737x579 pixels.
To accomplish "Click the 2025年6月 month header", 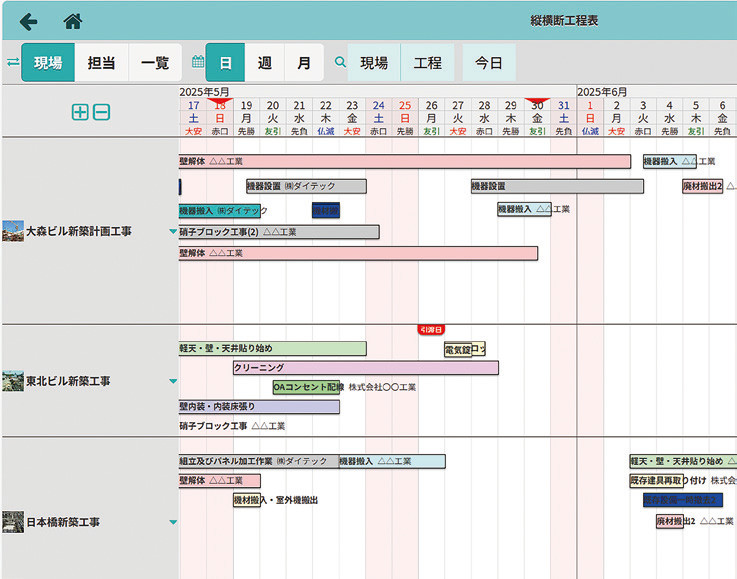I will tap(602, 92).
